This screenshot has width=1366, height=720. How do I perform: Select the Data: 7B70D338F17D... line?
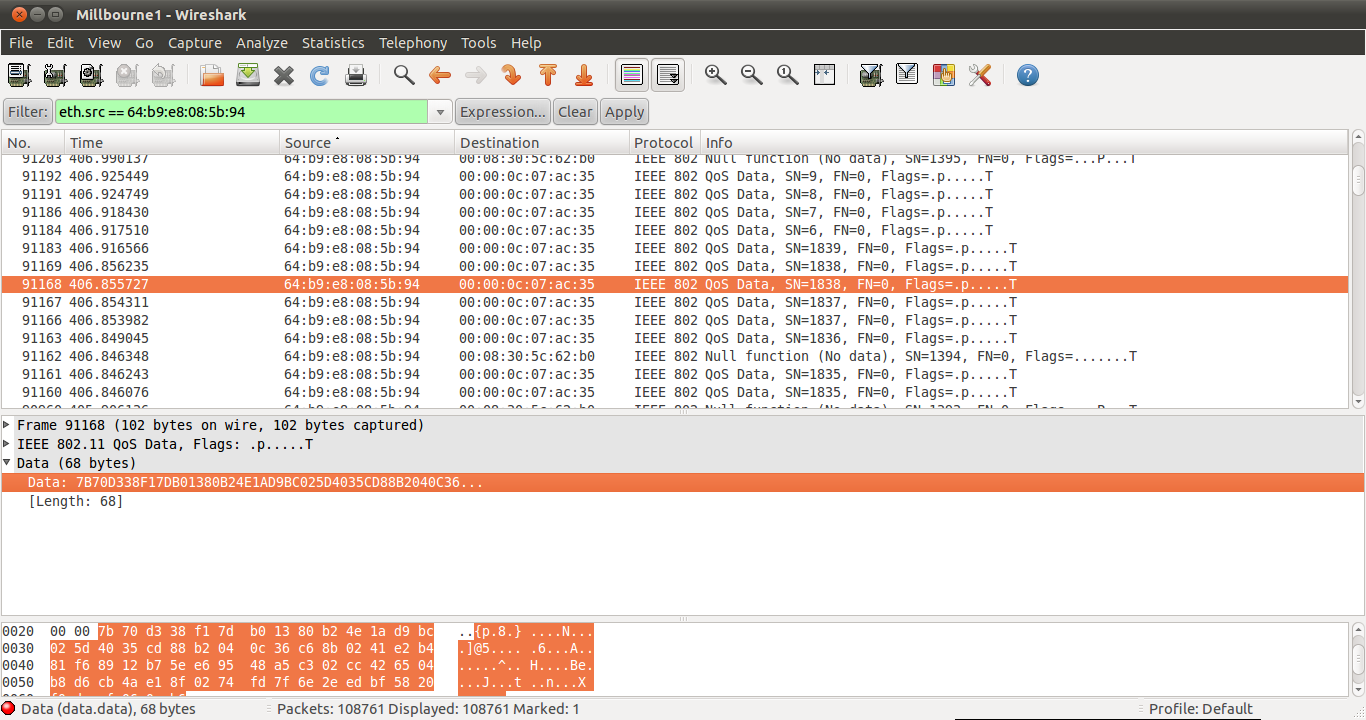[x=683, y=482]
